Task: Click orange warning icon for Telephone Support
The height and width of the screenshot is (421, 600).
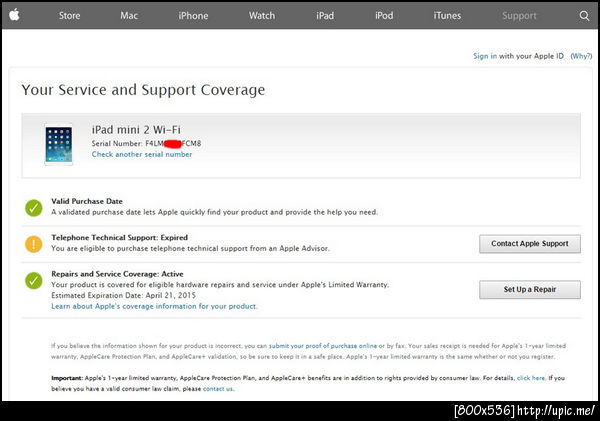Action: tap(34, 244)
